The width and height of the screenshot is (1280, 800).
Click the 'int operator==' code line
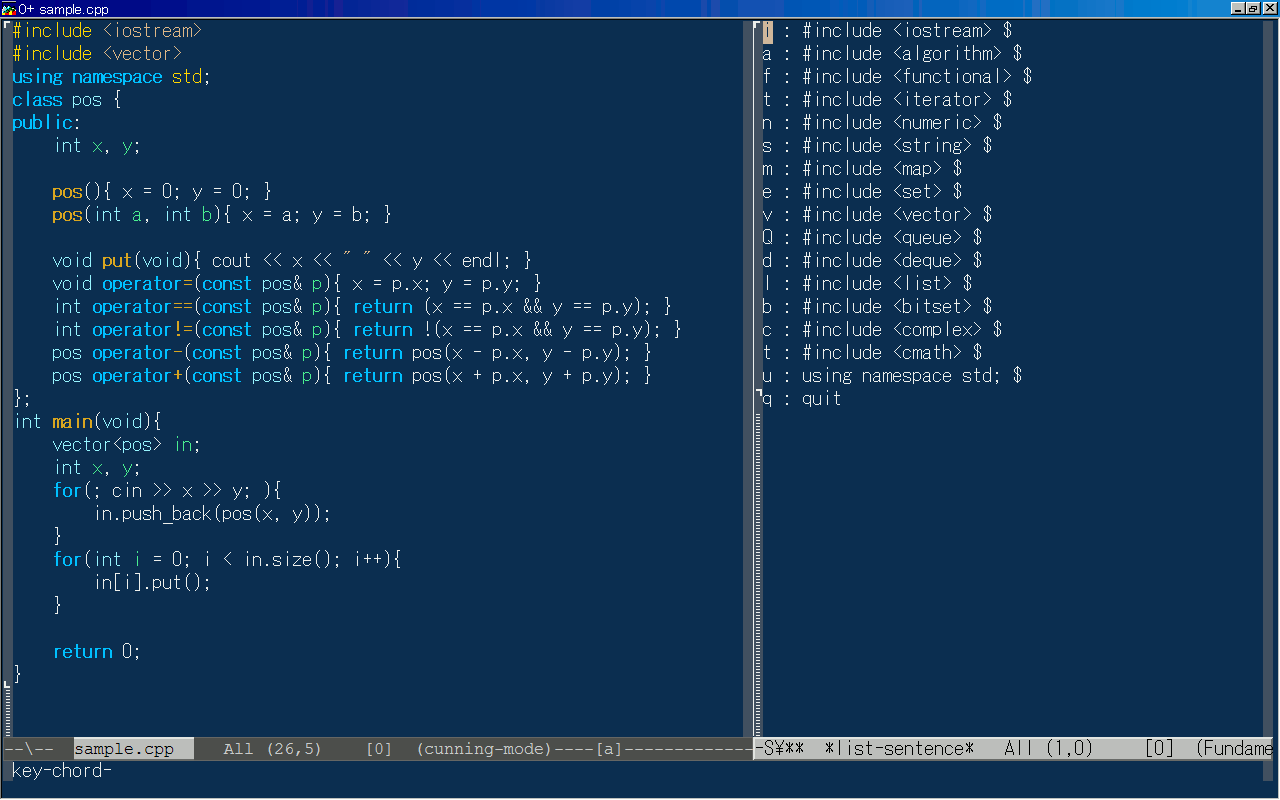tap(362, 307)
